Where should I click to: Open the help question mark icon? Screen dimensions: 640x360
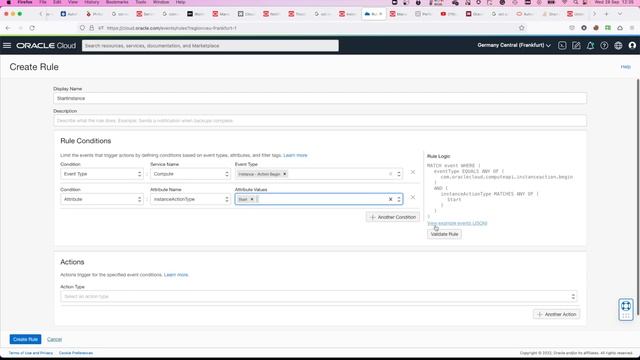[604, 46]
